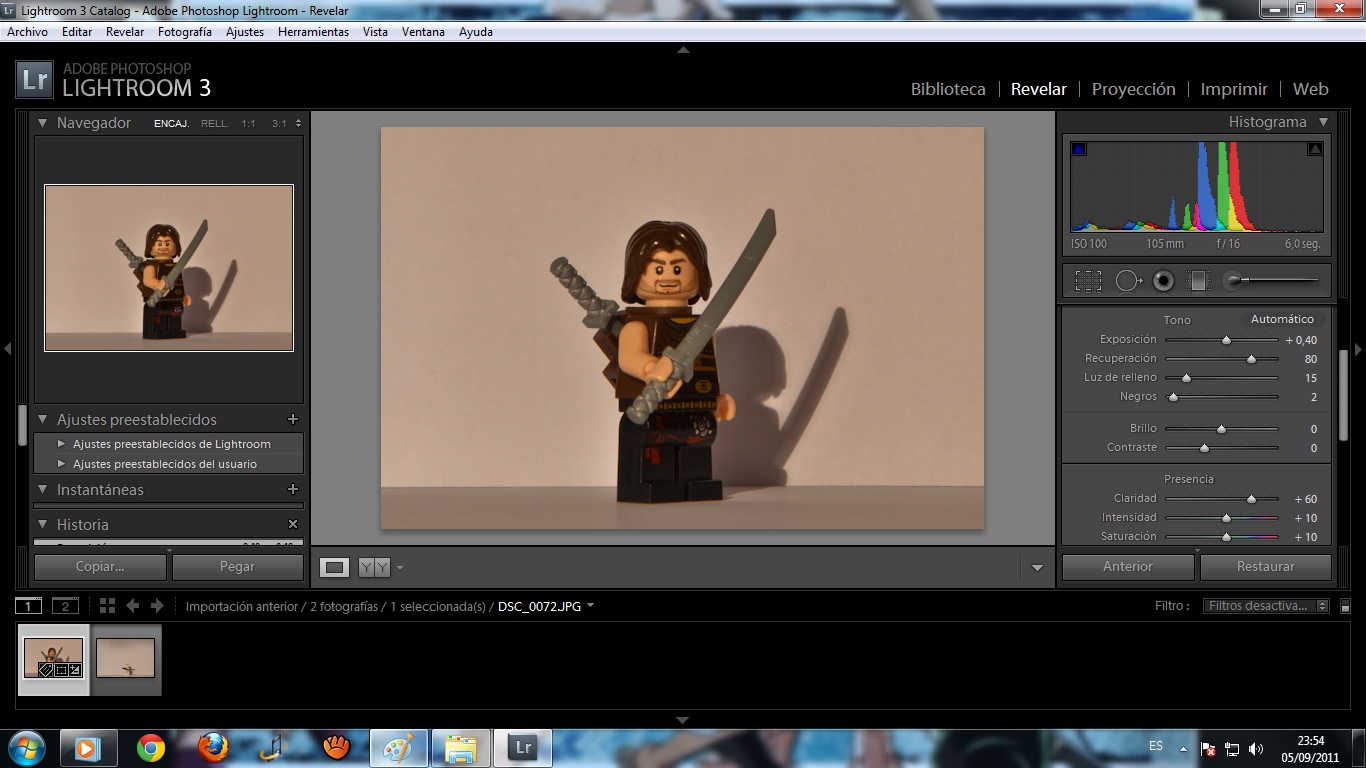Go back with the filmstrip left arrow

tap(132, 606)
